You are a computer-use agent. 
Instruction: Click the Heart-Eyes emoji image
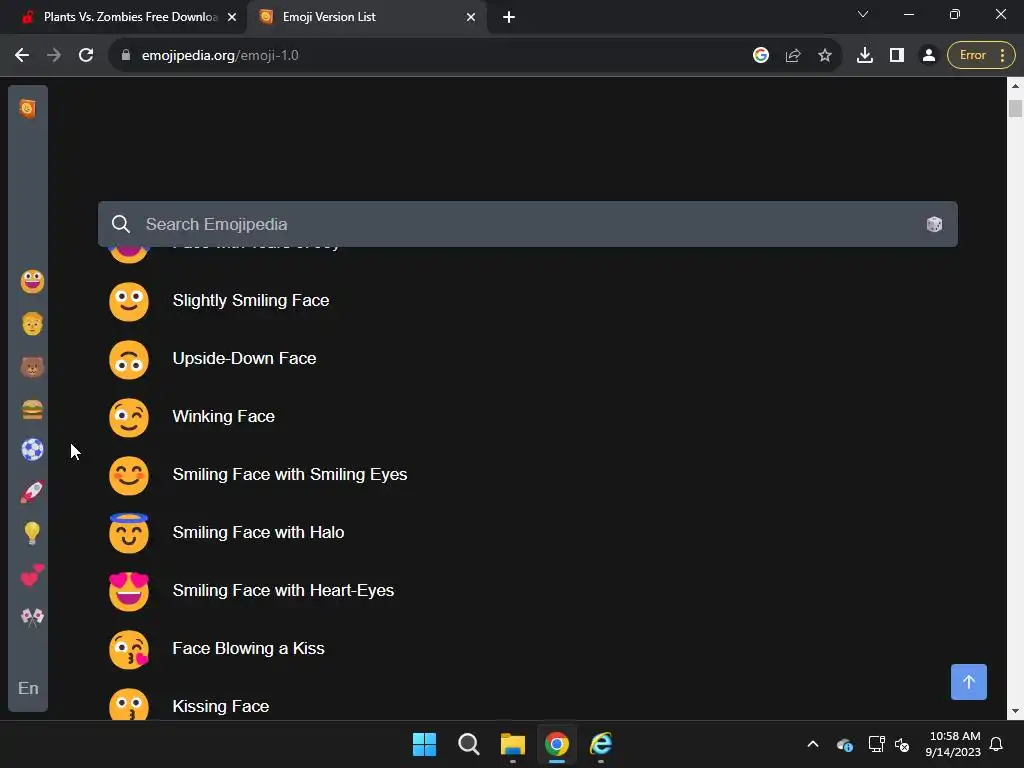coord(129,592)
